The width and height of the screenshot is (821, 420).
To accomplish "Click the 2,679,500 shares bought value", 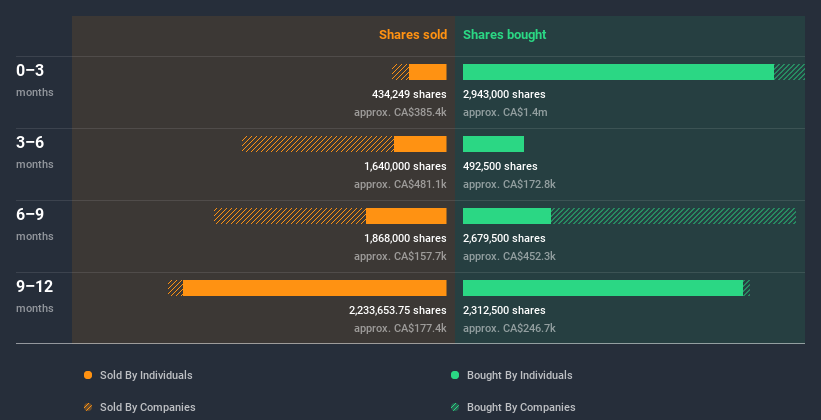I will tap(504, 238).
